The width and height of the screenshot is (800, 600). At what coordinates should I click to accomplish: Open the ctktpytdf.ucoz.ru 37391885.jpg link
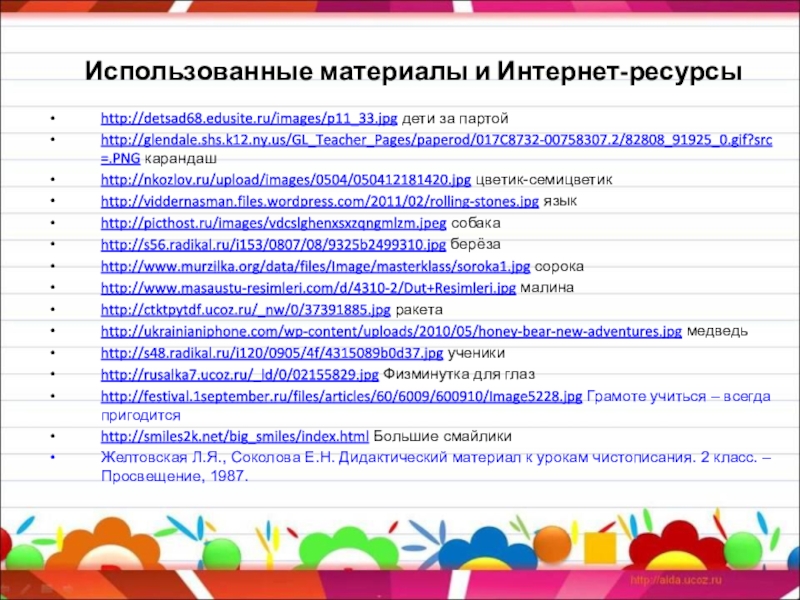245,310
